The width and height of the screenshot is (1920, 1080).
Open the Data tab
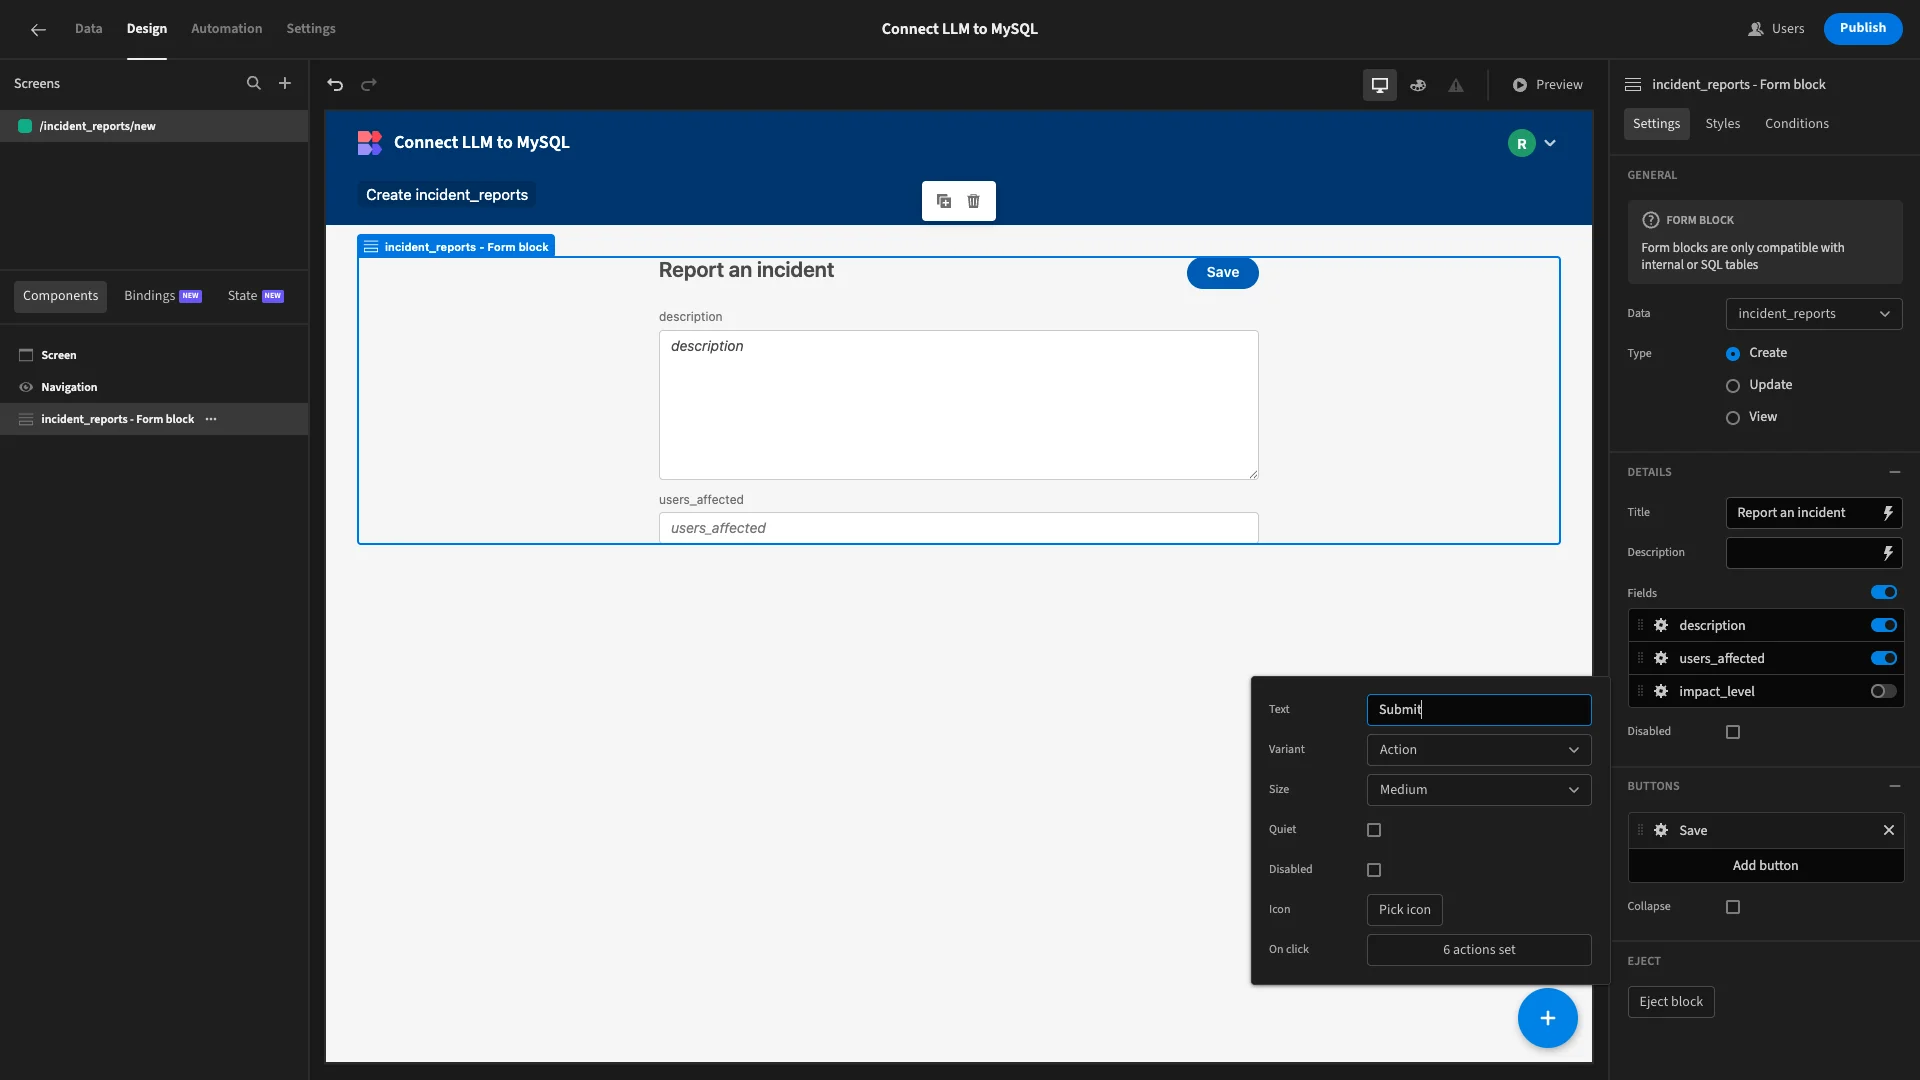pyautogui.click(x=88, y=29)
